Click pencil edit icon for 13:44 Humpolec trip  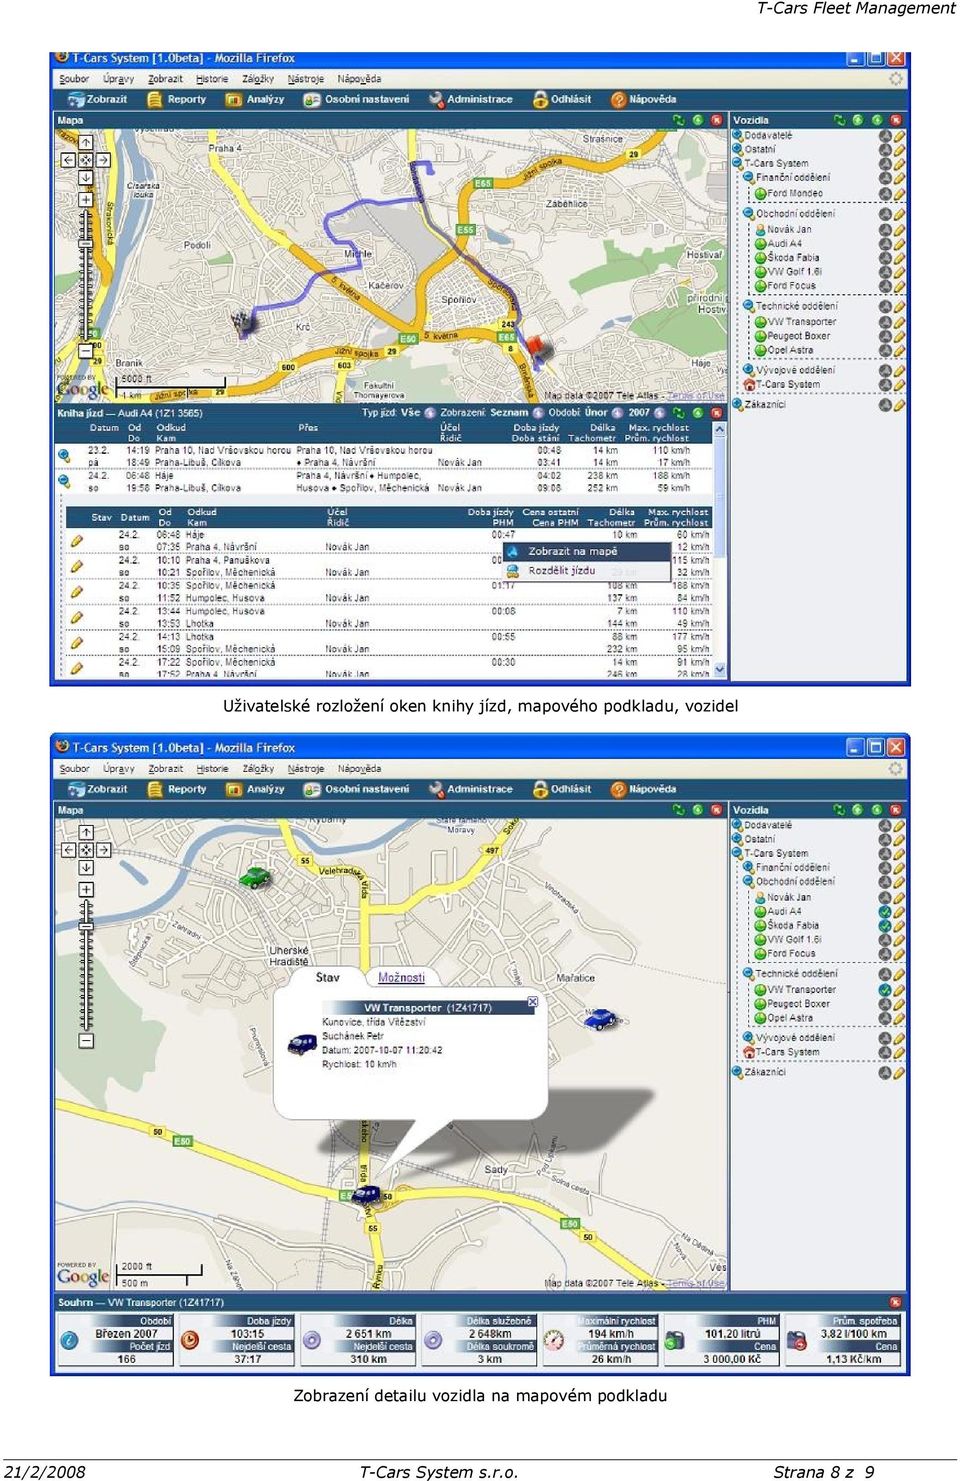pos(76,617)
